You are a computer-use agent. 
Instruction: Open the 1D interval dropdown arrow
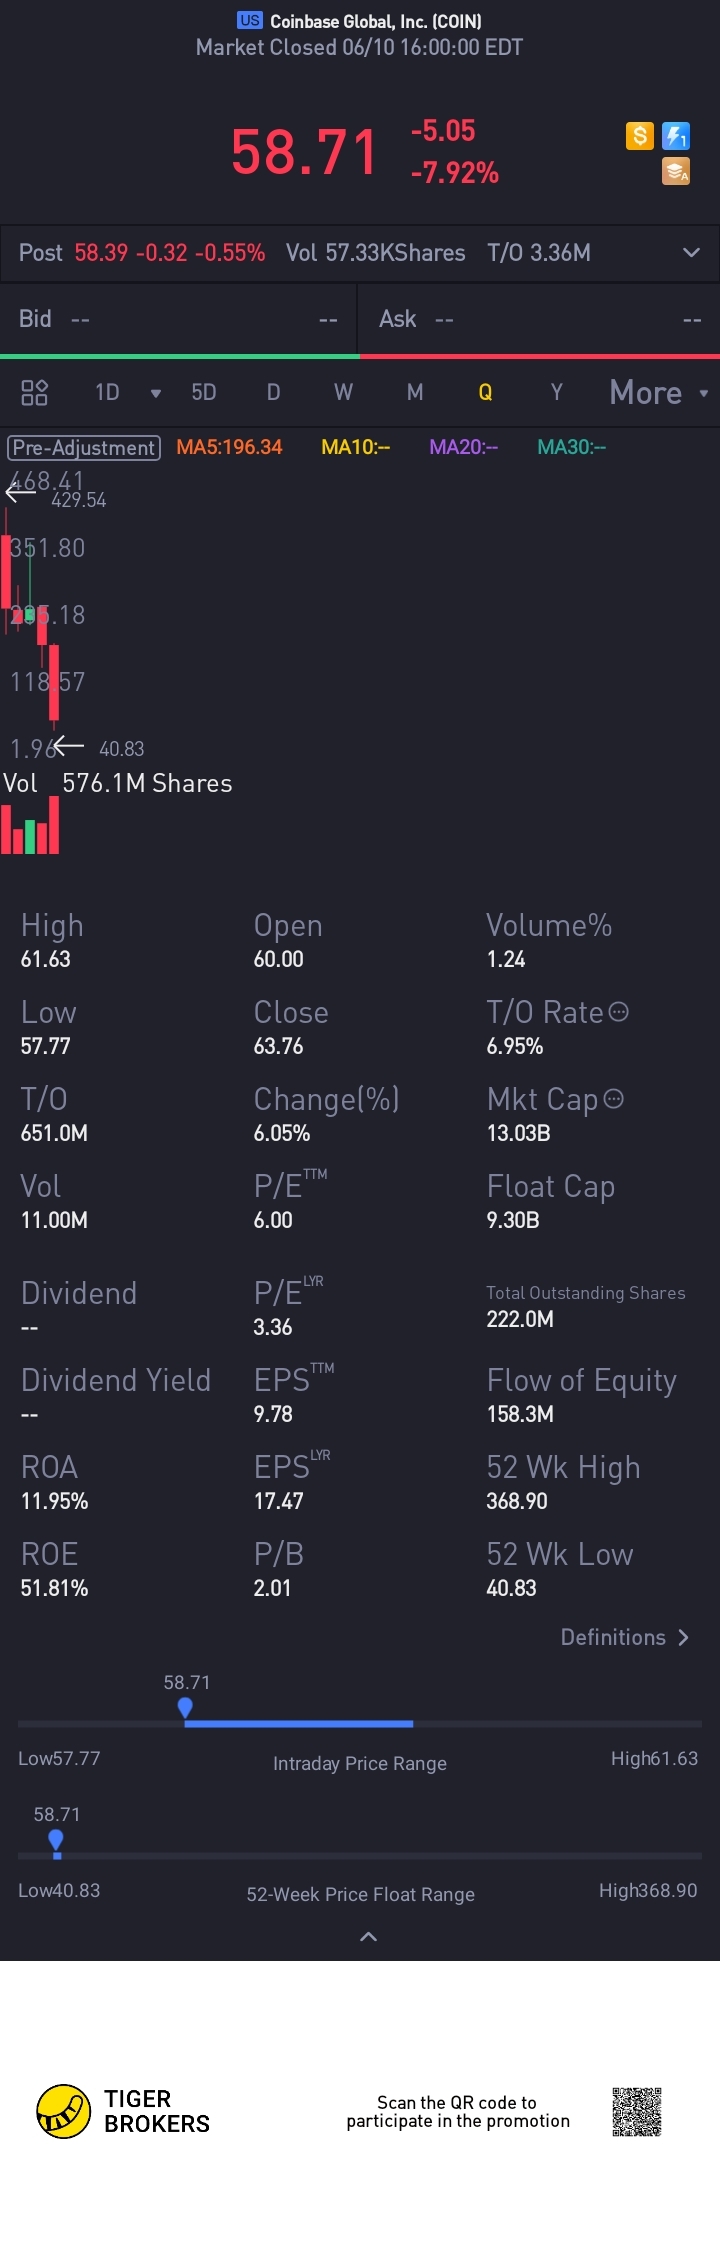tap(155, 393)
